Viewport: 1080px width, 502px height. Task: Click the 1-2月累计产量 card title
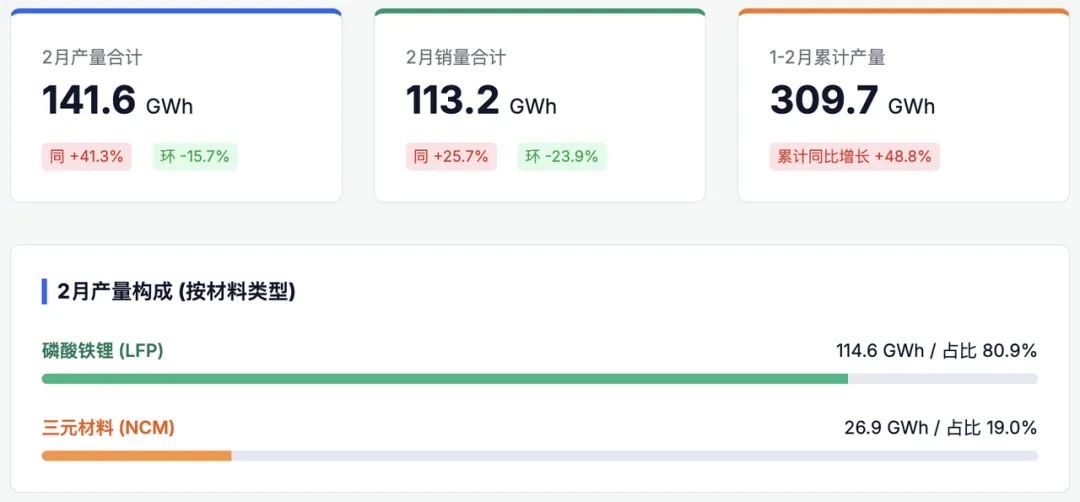click(x=827, y=58)
